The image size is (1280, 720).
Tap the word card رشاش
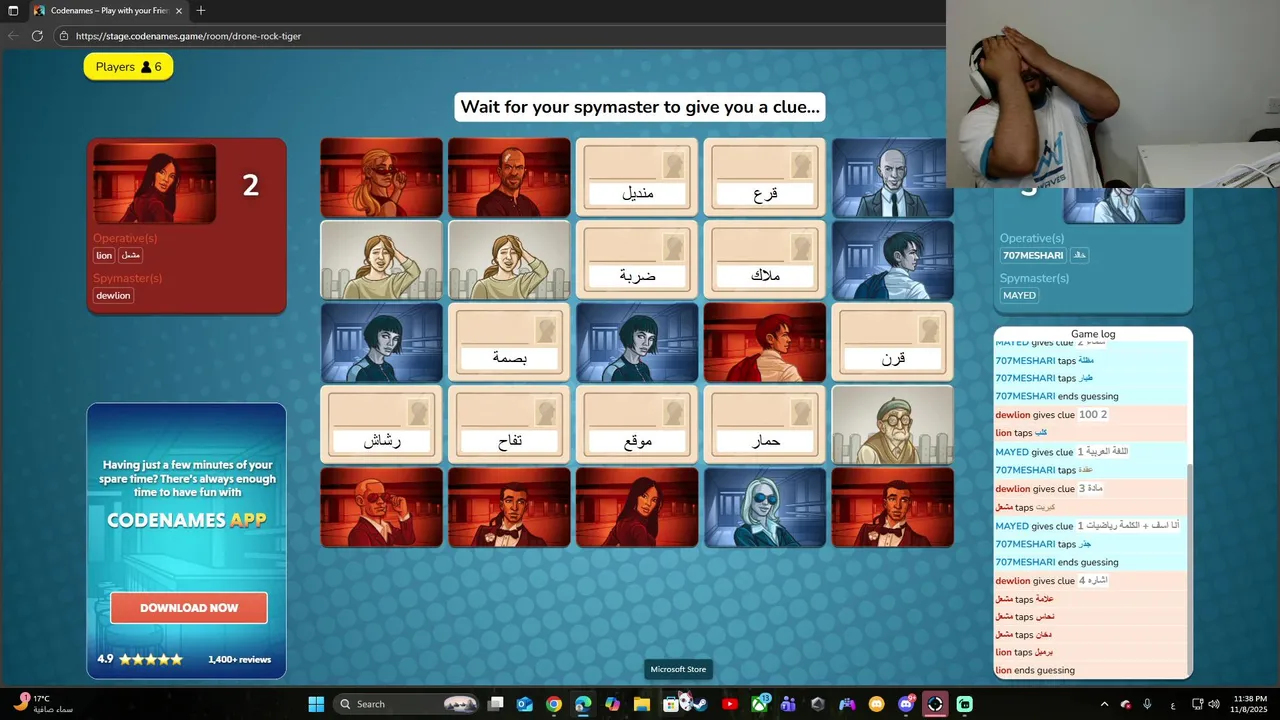tap(381, 424)
